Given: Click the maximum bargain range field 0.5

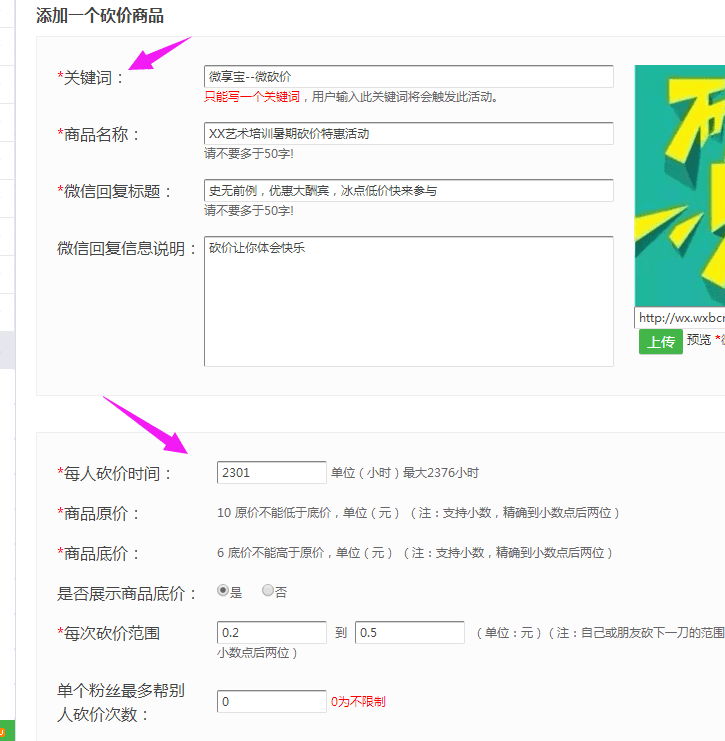Looking at the screenshot, I should [409, 633].
